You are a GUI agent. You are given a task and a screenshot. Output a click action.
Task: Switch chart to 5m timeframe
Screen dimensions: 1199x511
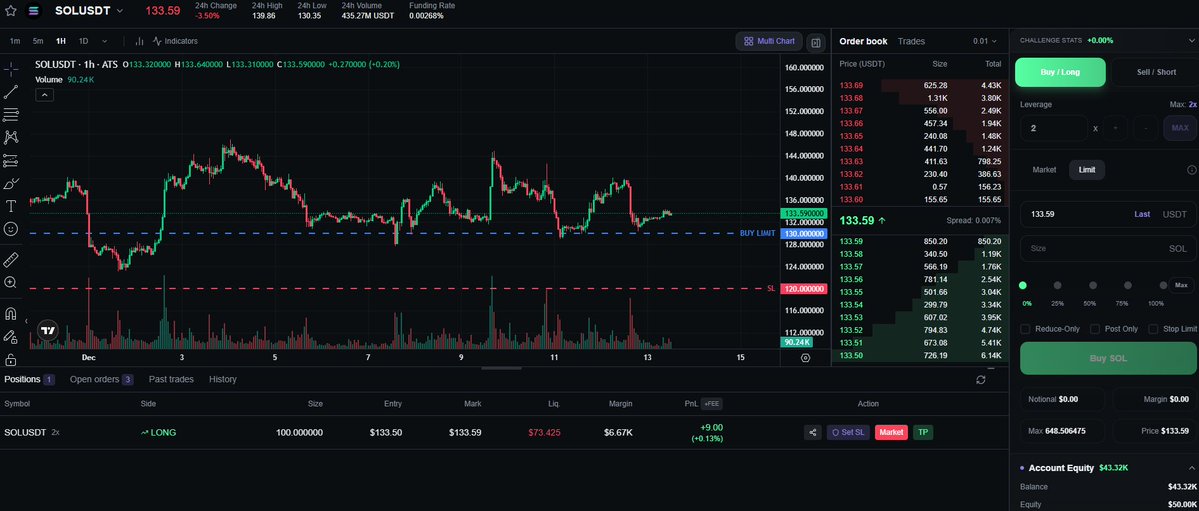(38, 41)
